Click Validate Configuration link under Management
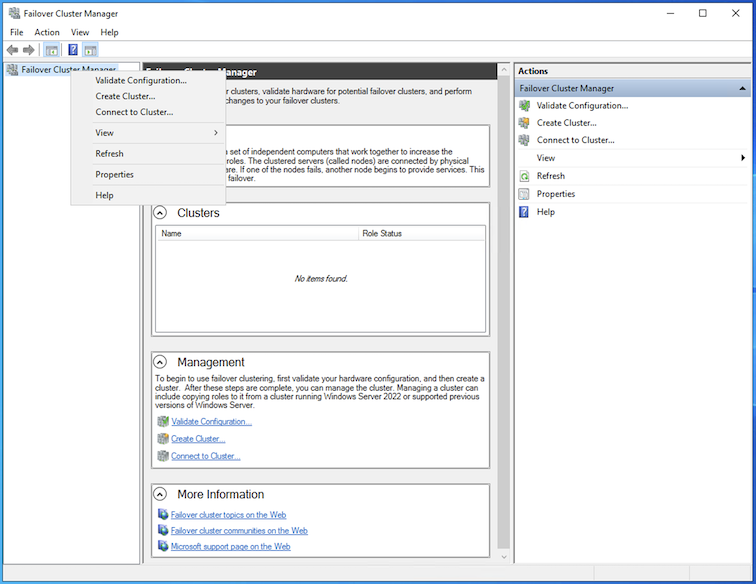Viewport: 756px width, 584px height. pyautogui.click(x=212, y=421)
